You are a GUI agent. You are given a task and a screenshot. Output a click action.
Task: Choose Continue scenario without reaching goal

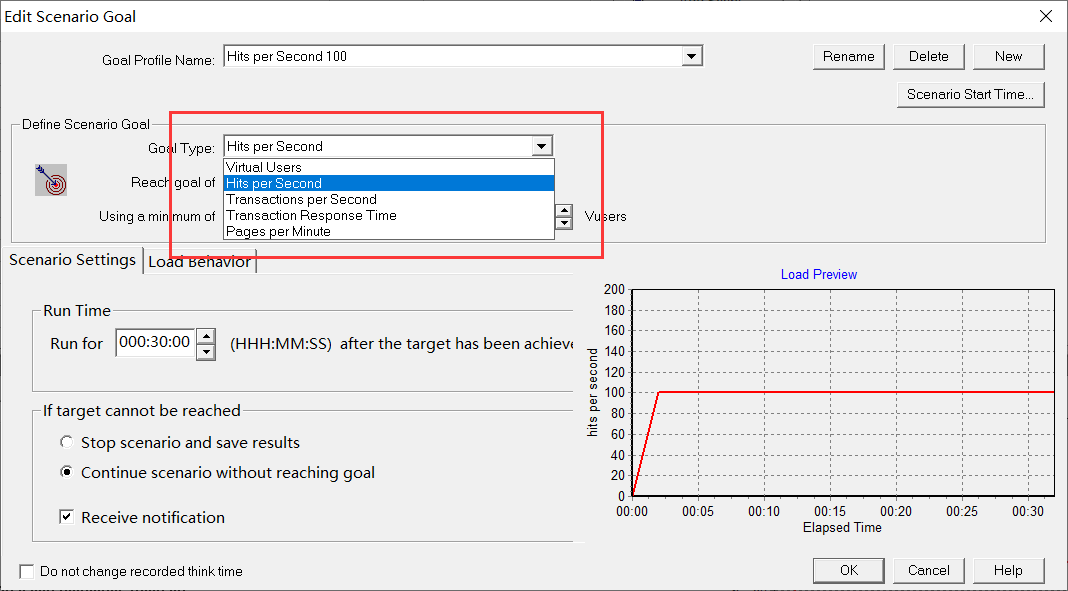click(67, 472)
